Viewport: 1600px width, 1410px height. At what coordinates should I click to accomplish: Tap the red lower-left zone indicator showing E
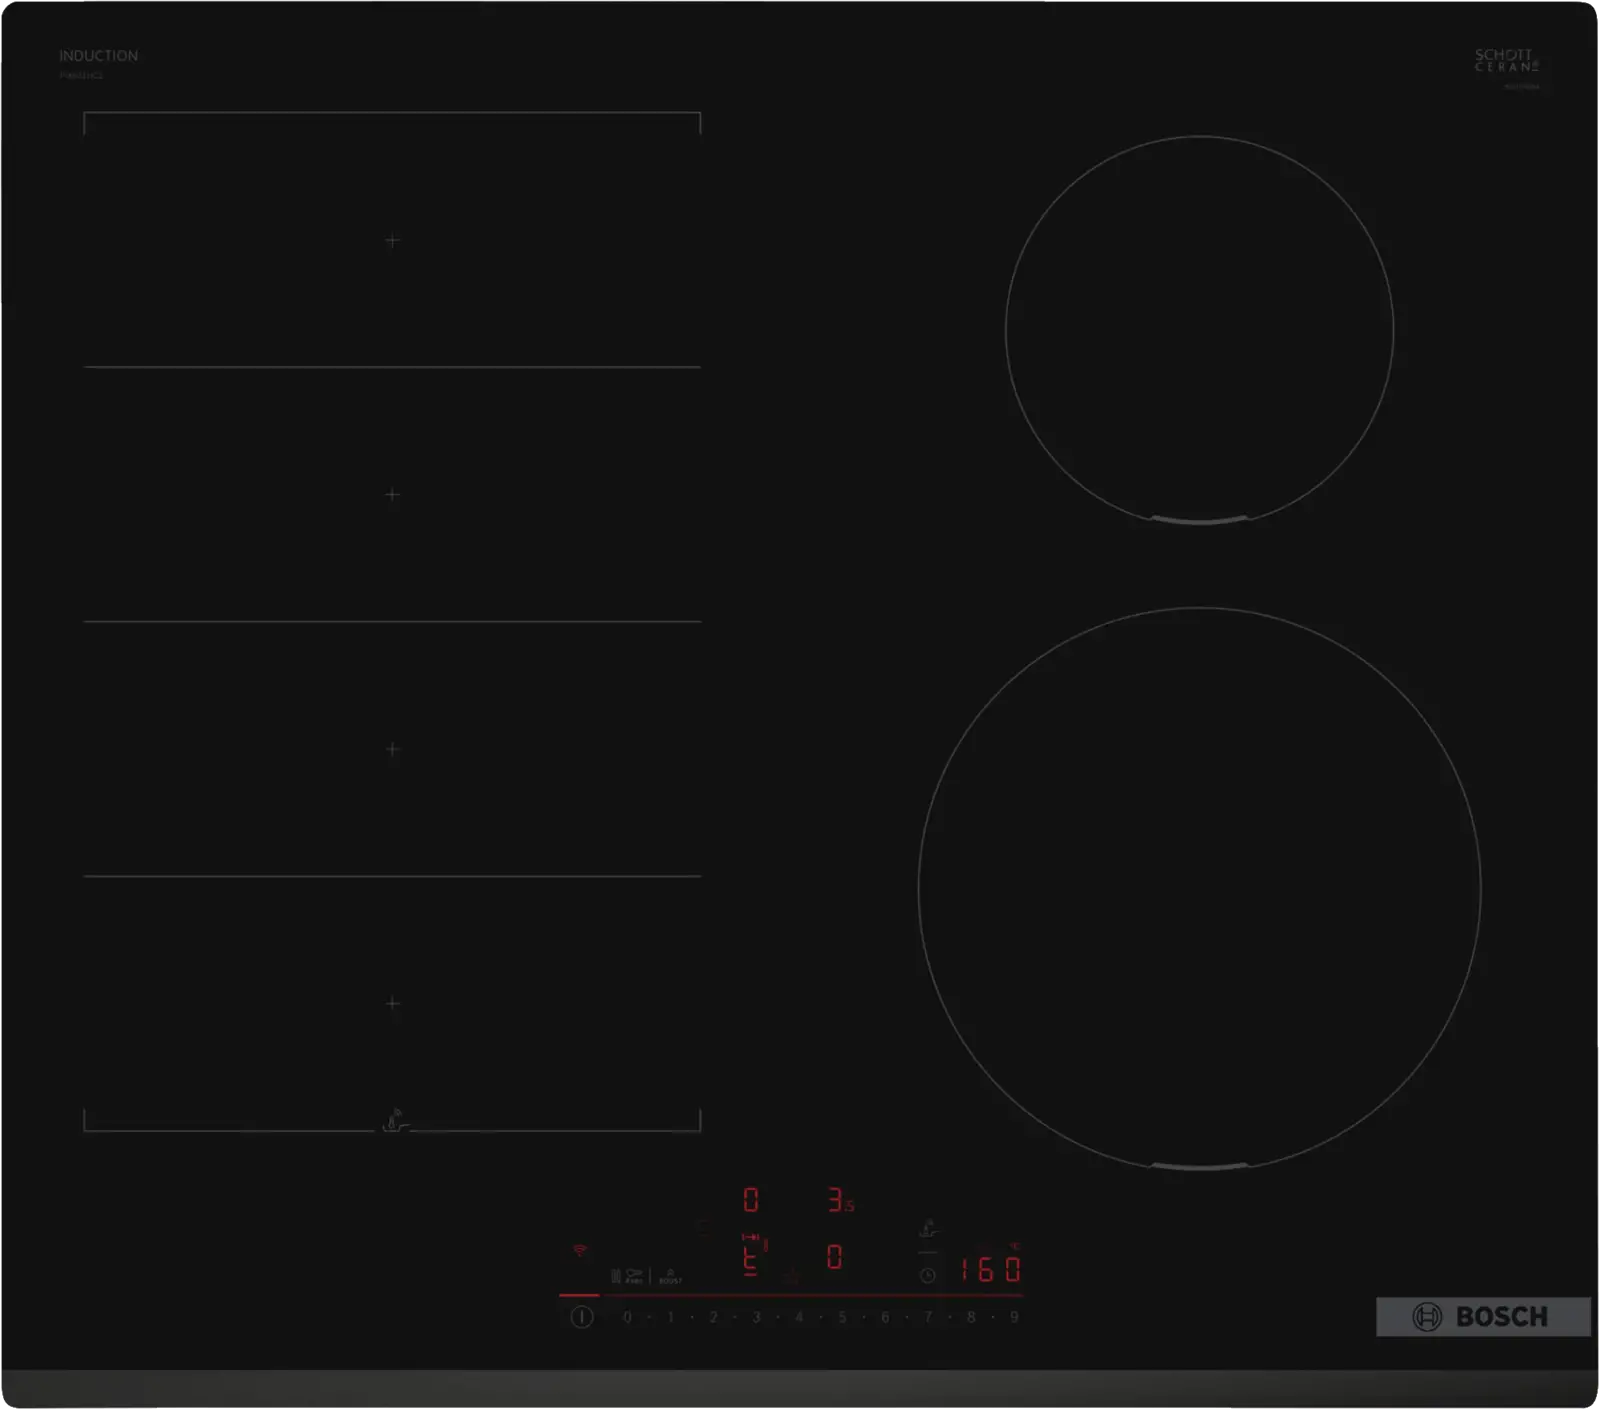(x=750, y=1262)
